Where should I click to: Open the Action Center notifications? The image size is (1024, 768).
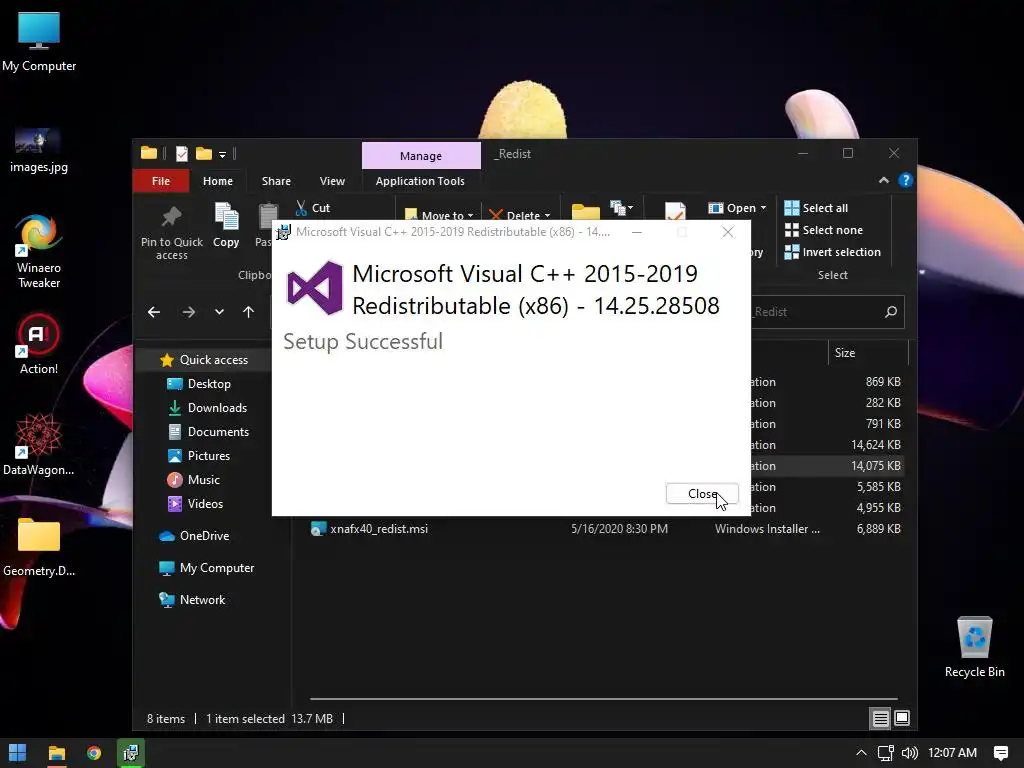(1000, 753)
